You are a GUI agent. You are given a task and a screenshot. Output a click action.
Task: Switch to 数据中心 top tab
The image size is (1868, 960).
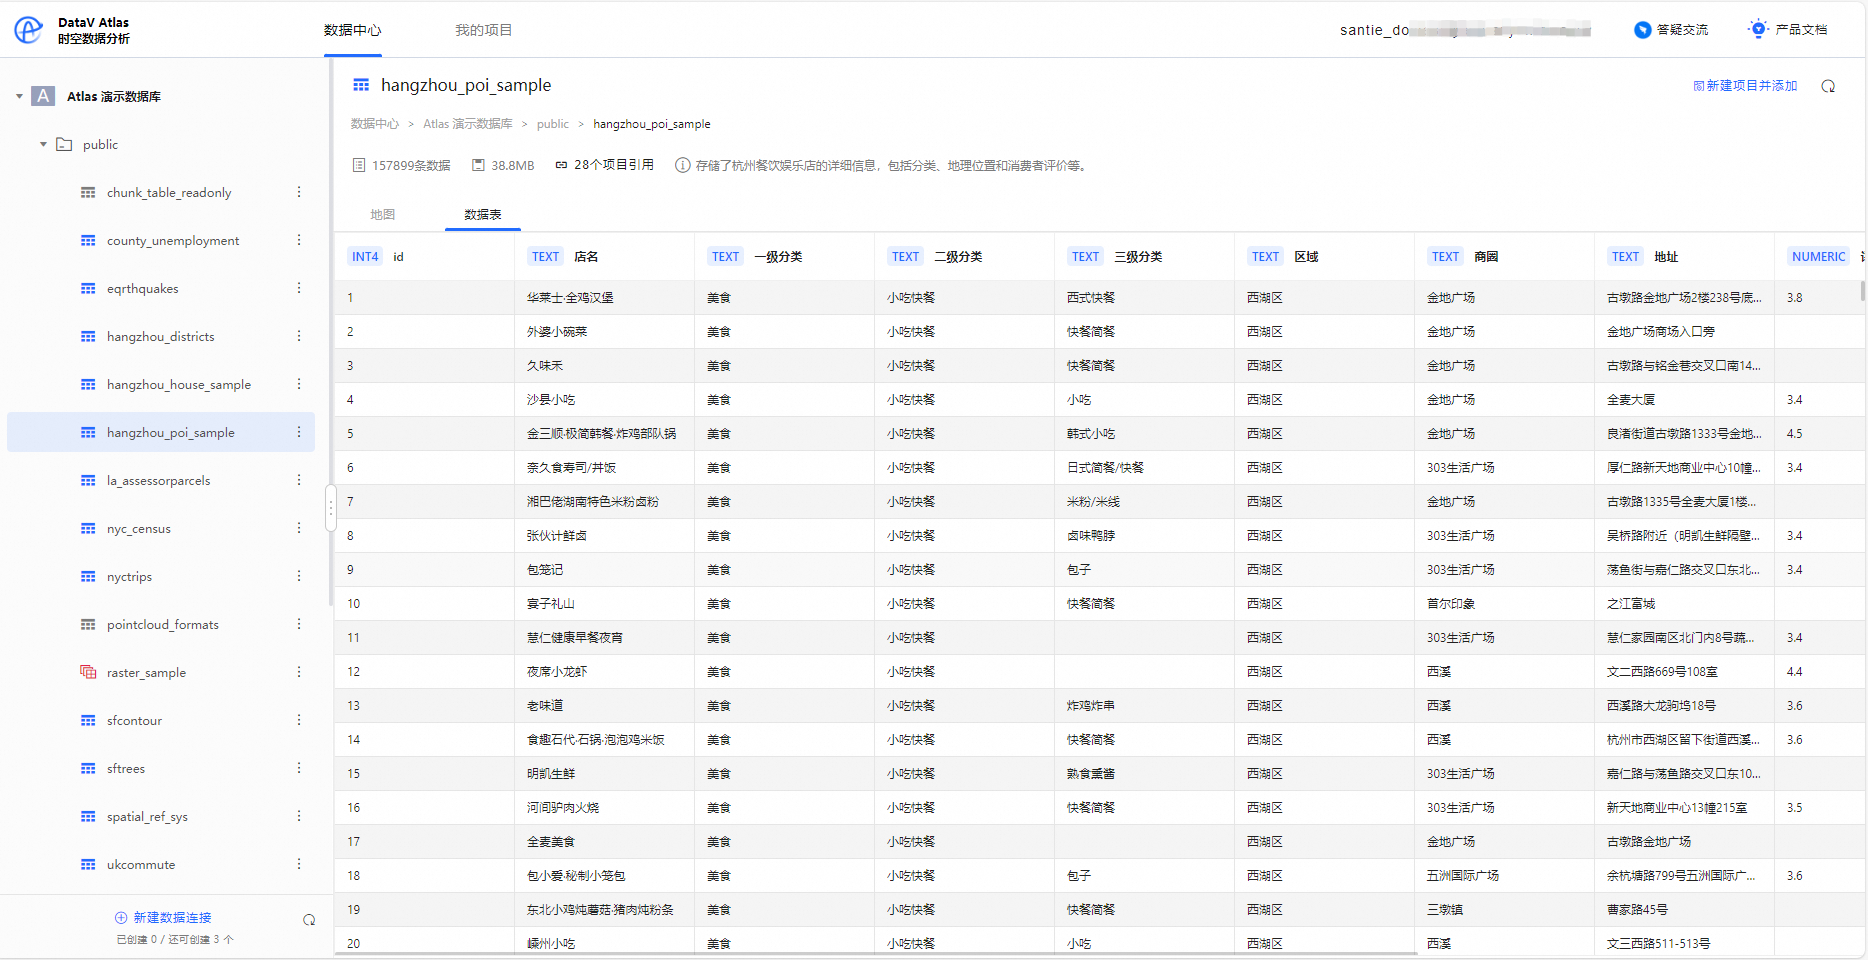point(352,30)
